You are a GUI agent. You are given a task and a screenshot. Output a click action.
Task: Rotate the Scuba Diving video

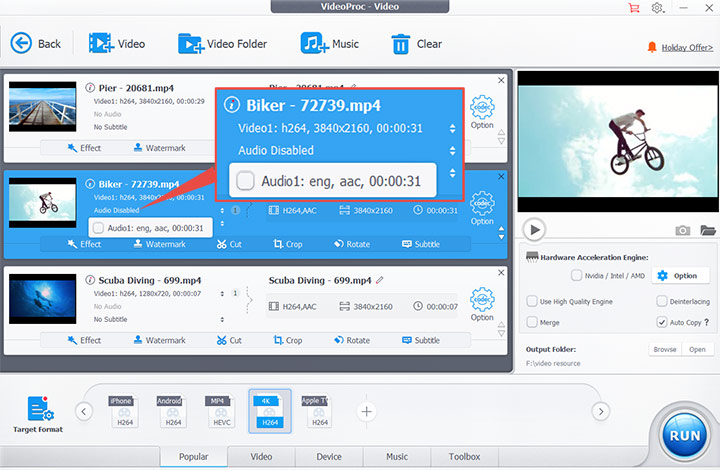pos(352,340)
